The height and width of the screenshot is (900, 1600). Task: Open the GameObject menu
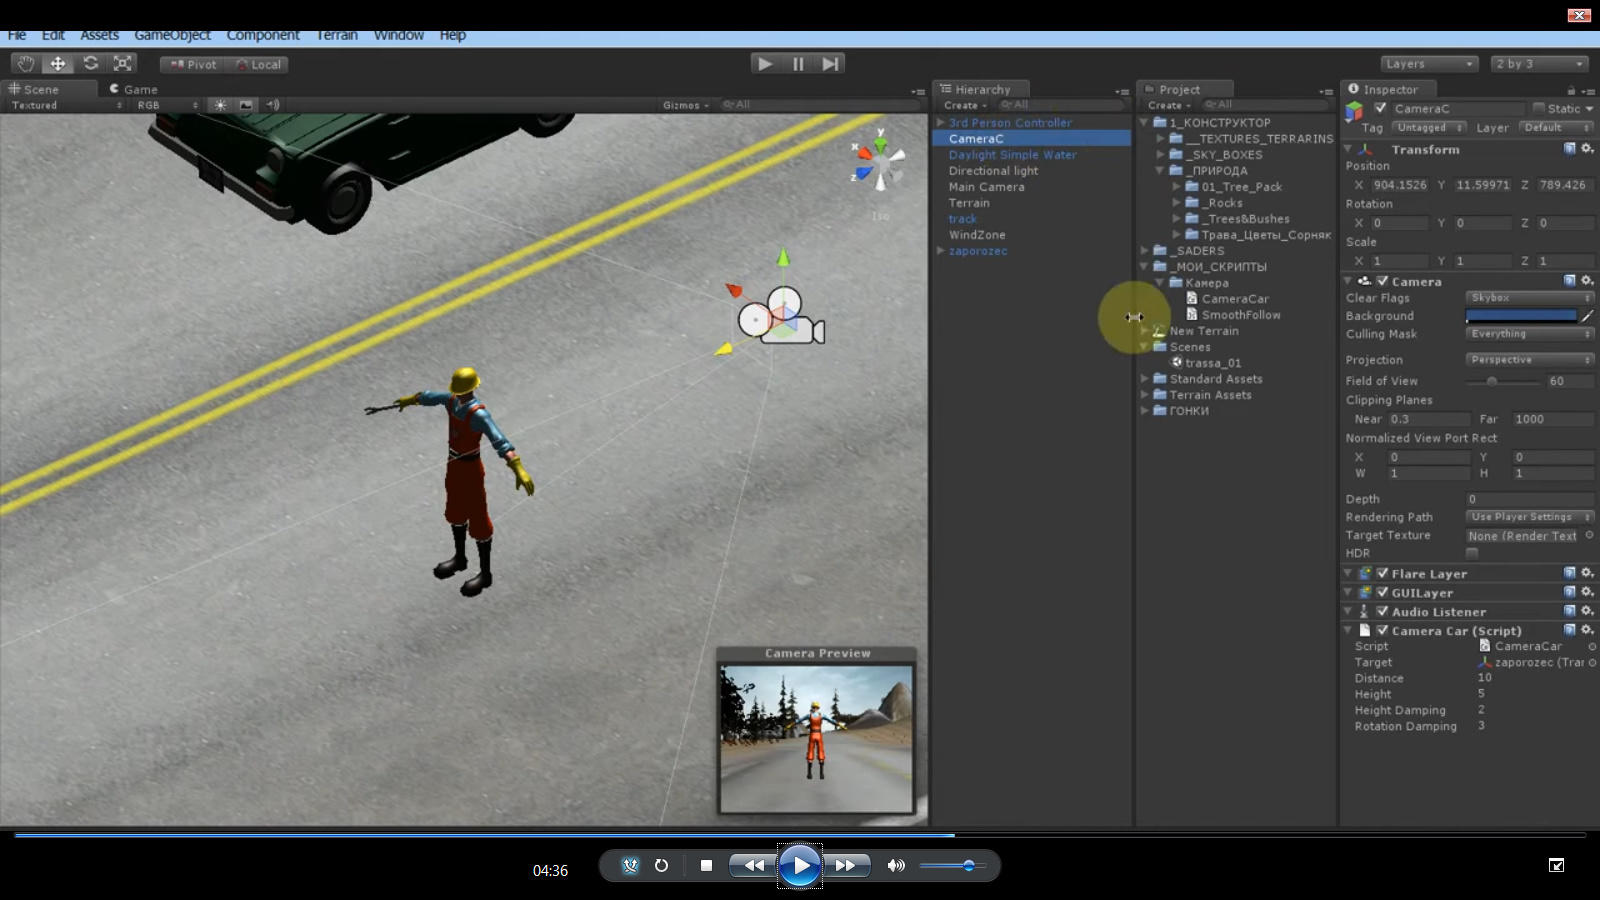tap(172, 34)
